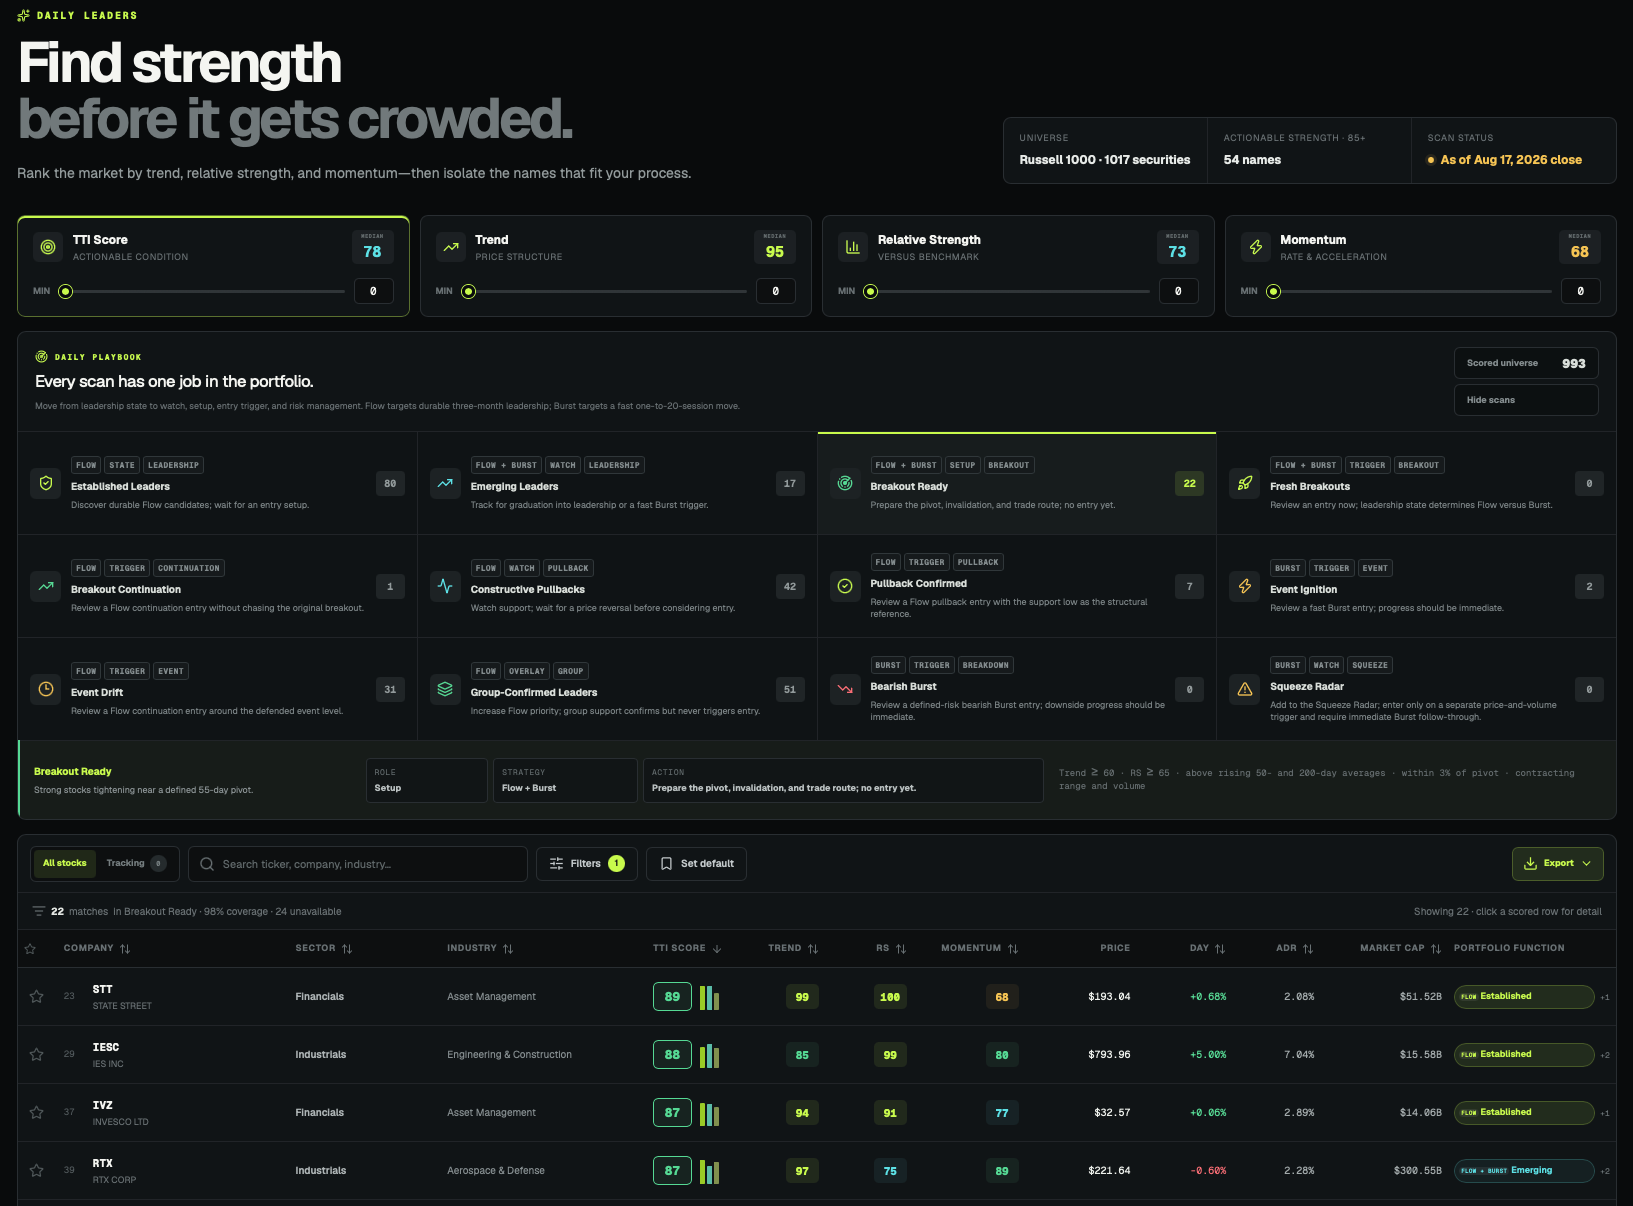Click the Event Ignition lightning icon
The width and height of the screenshot is (1633, 1206).
click(x=1245, y=586)
